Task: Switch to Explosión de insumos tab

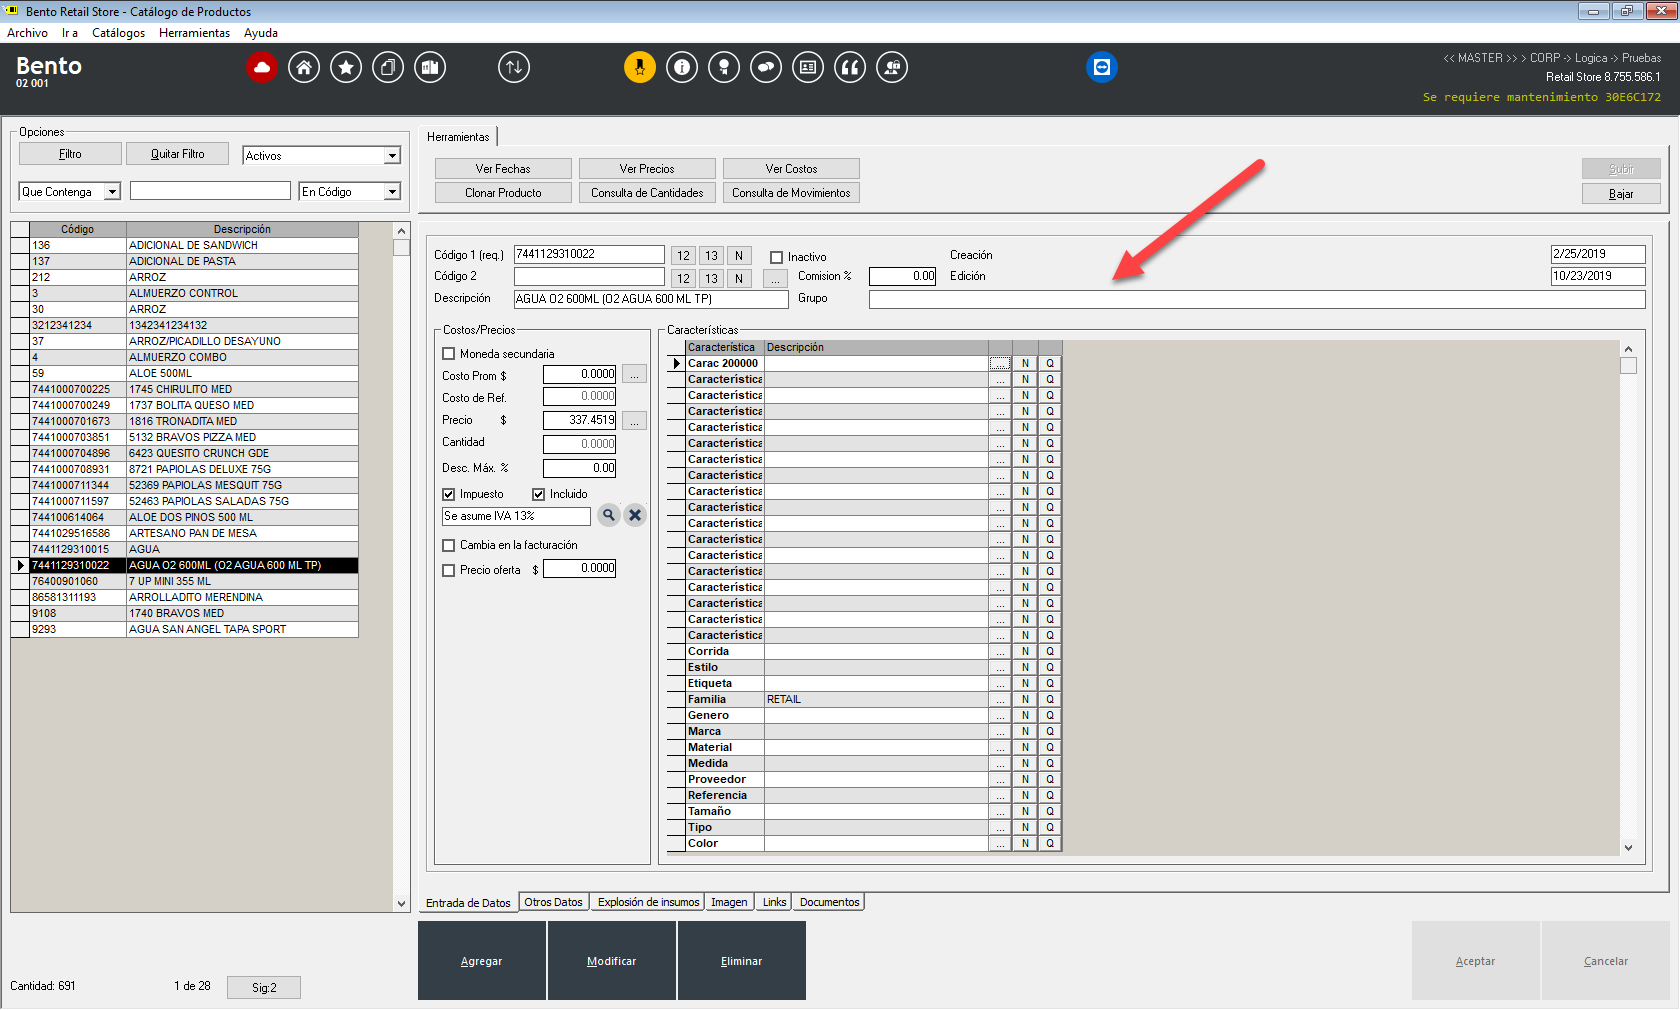Action: [648, 902]
